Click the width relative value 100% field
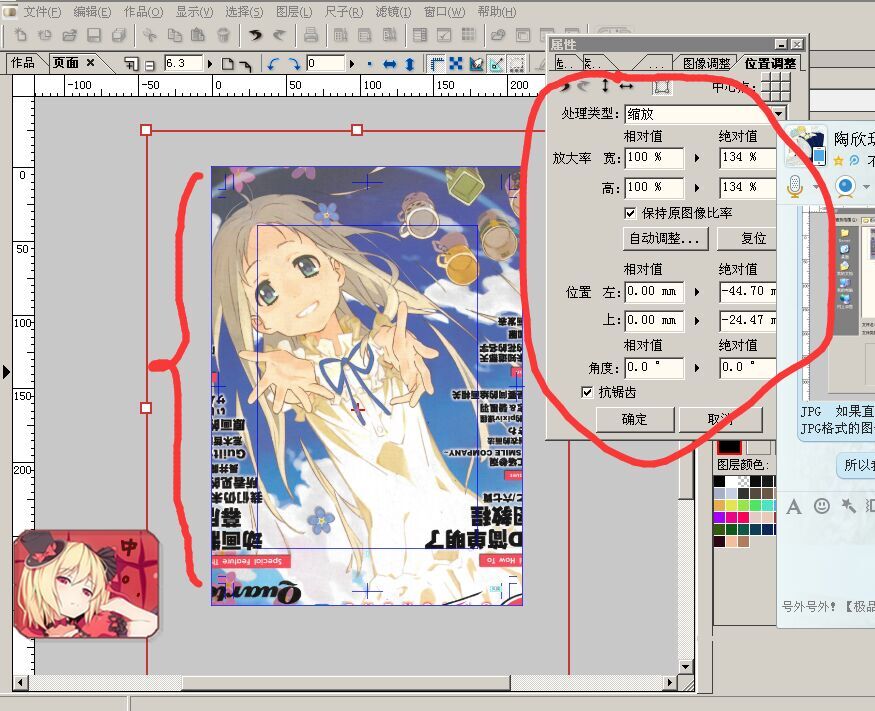The image size is (875, 711). pos(654,158)
